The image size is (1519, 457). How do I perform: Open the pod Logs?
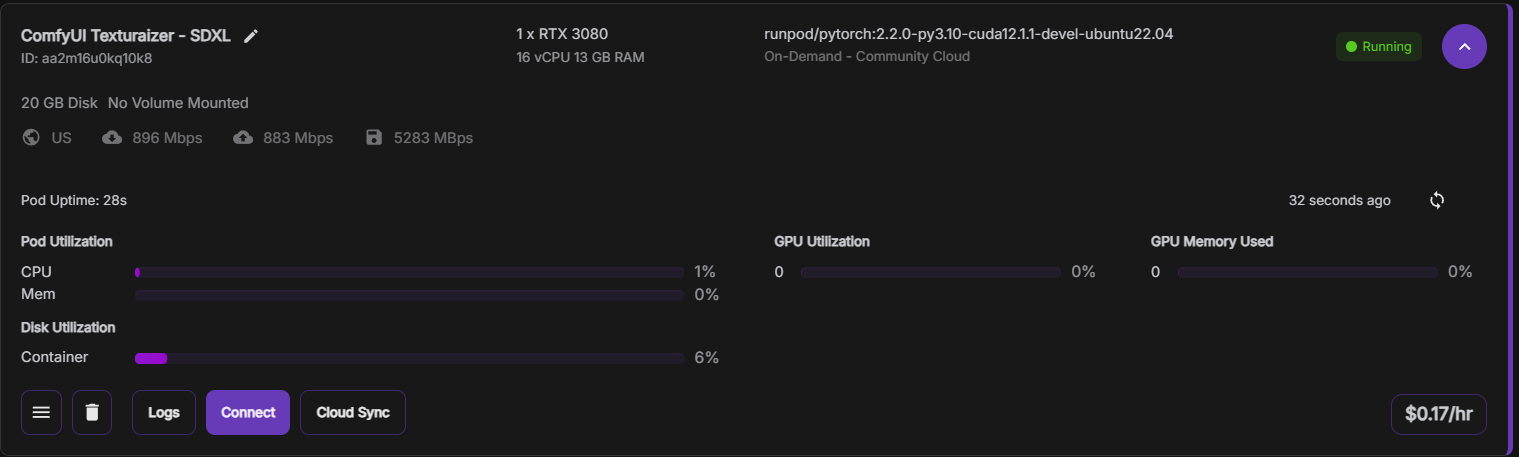[x=164, y=412]
